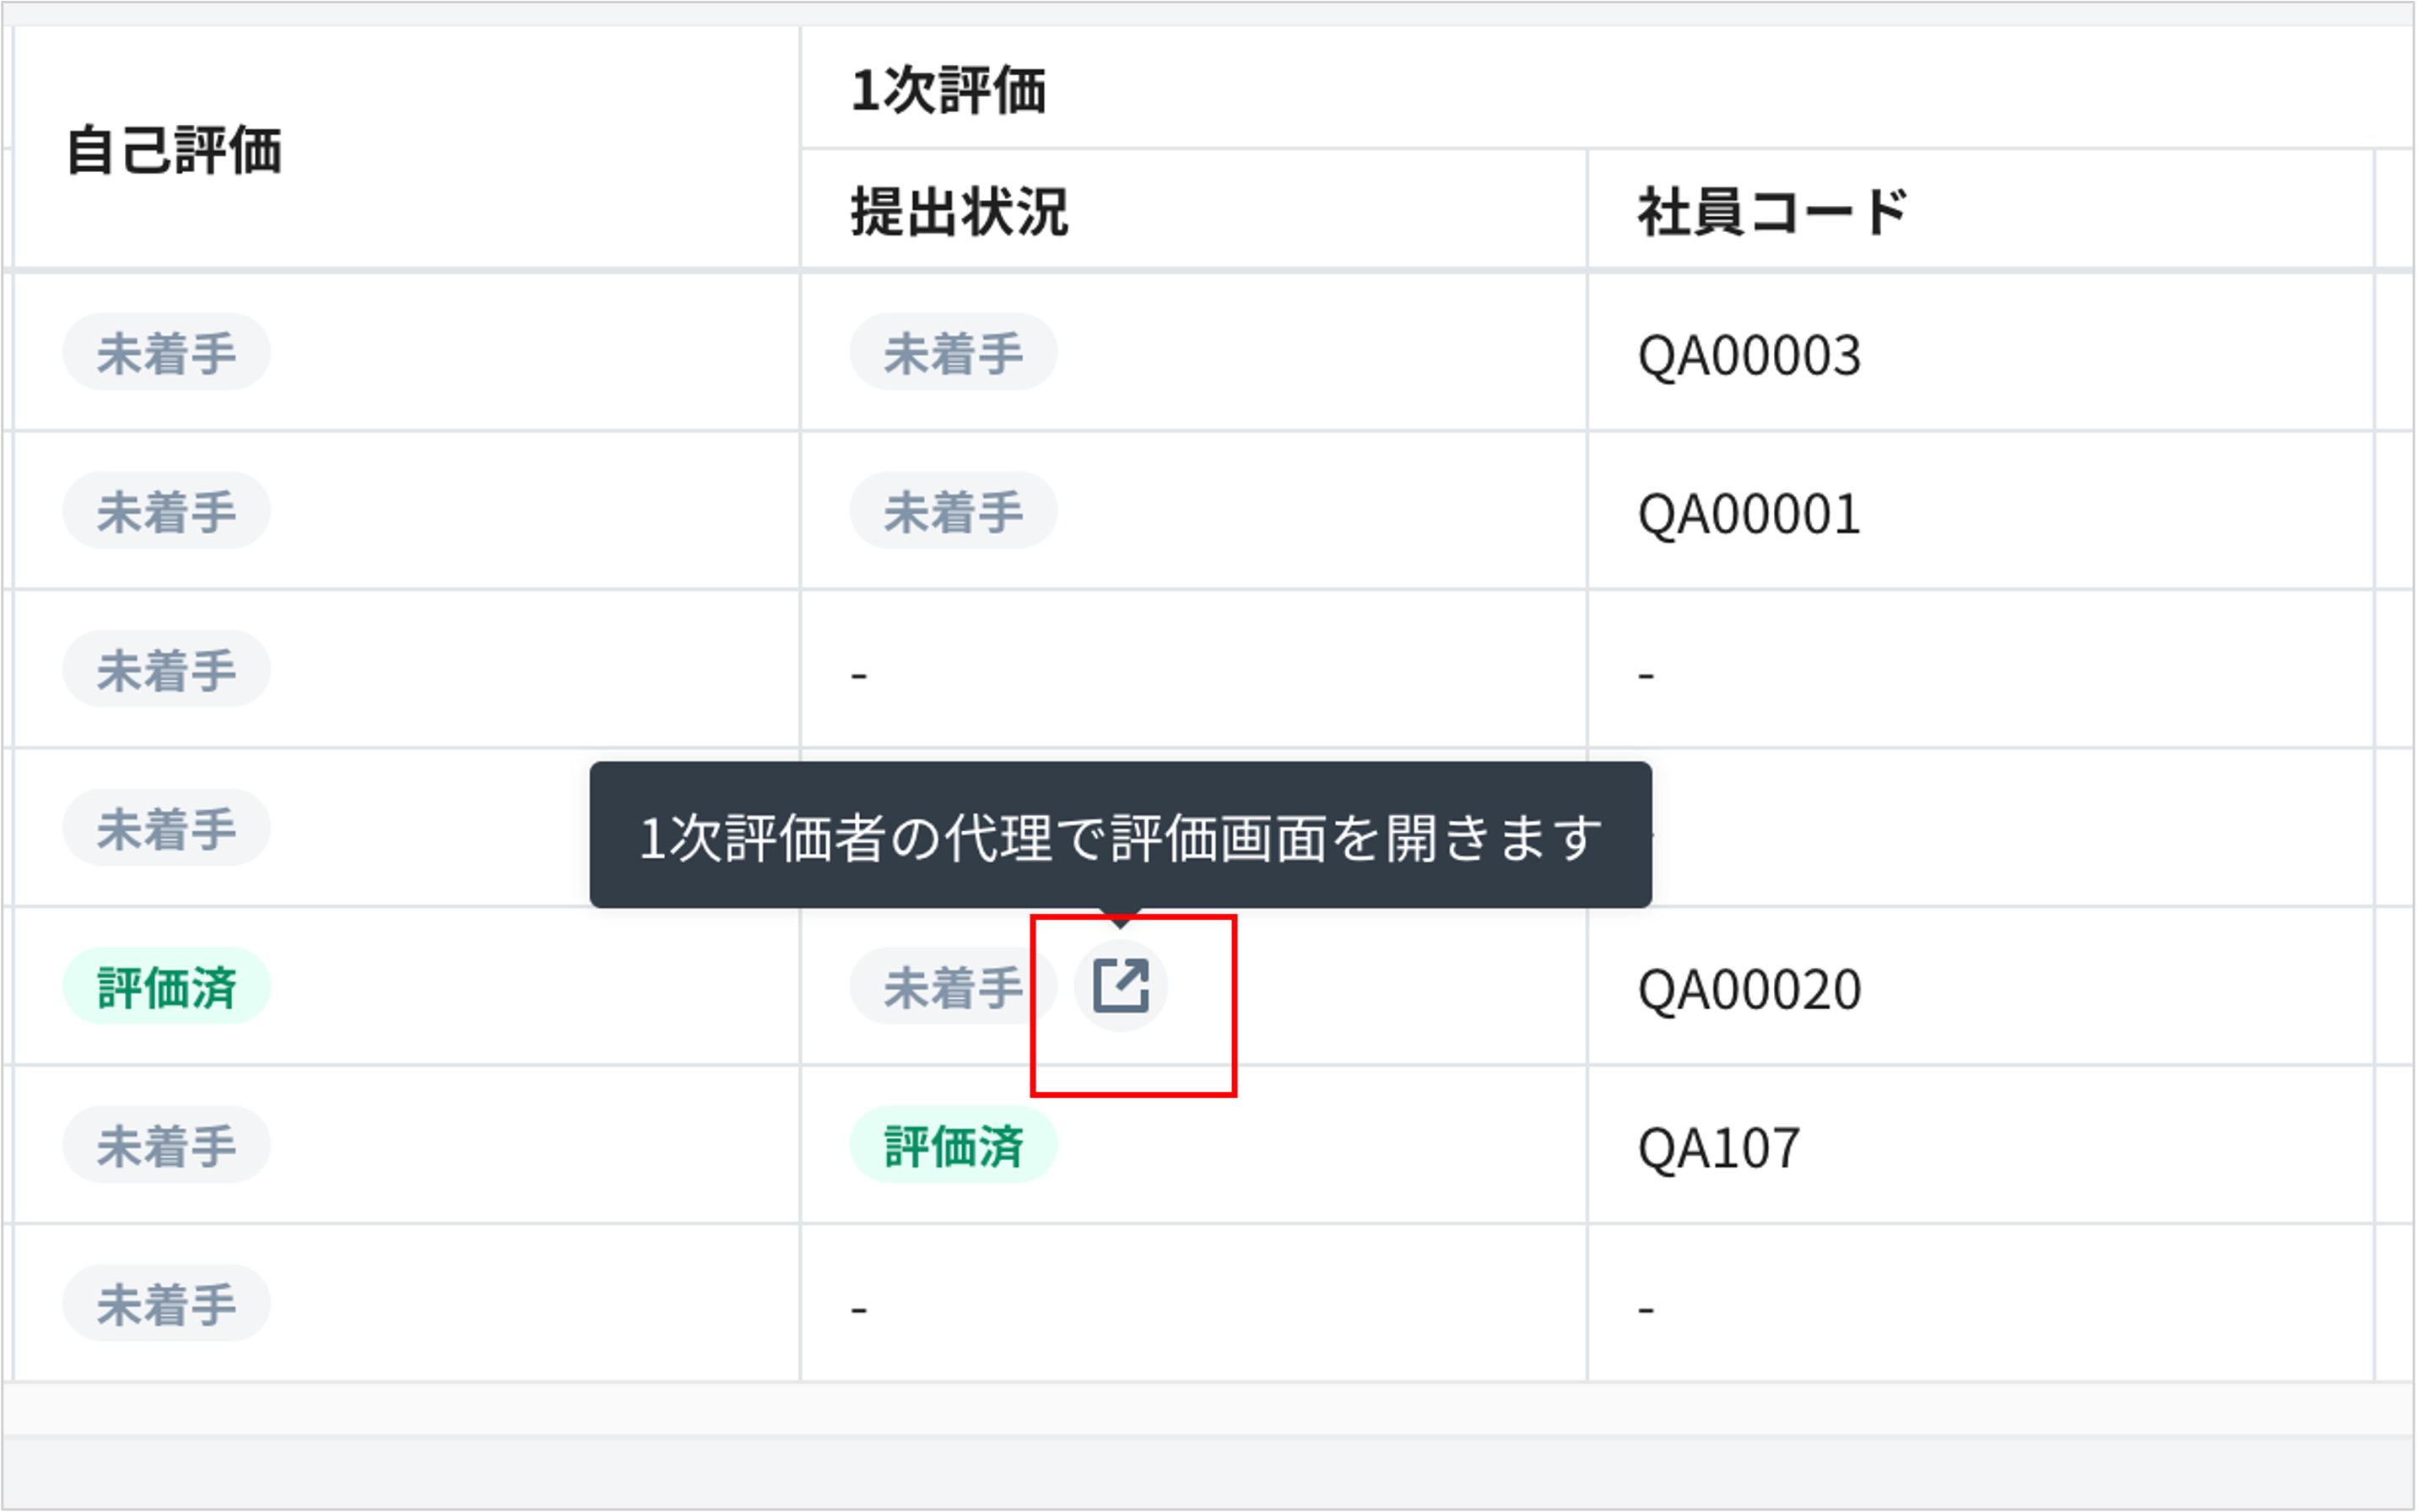This screenshot has height=1512, width=2417.
Task: Open proxy evaluation screen icon for QA00020
Action: [x=1120, y=986]
